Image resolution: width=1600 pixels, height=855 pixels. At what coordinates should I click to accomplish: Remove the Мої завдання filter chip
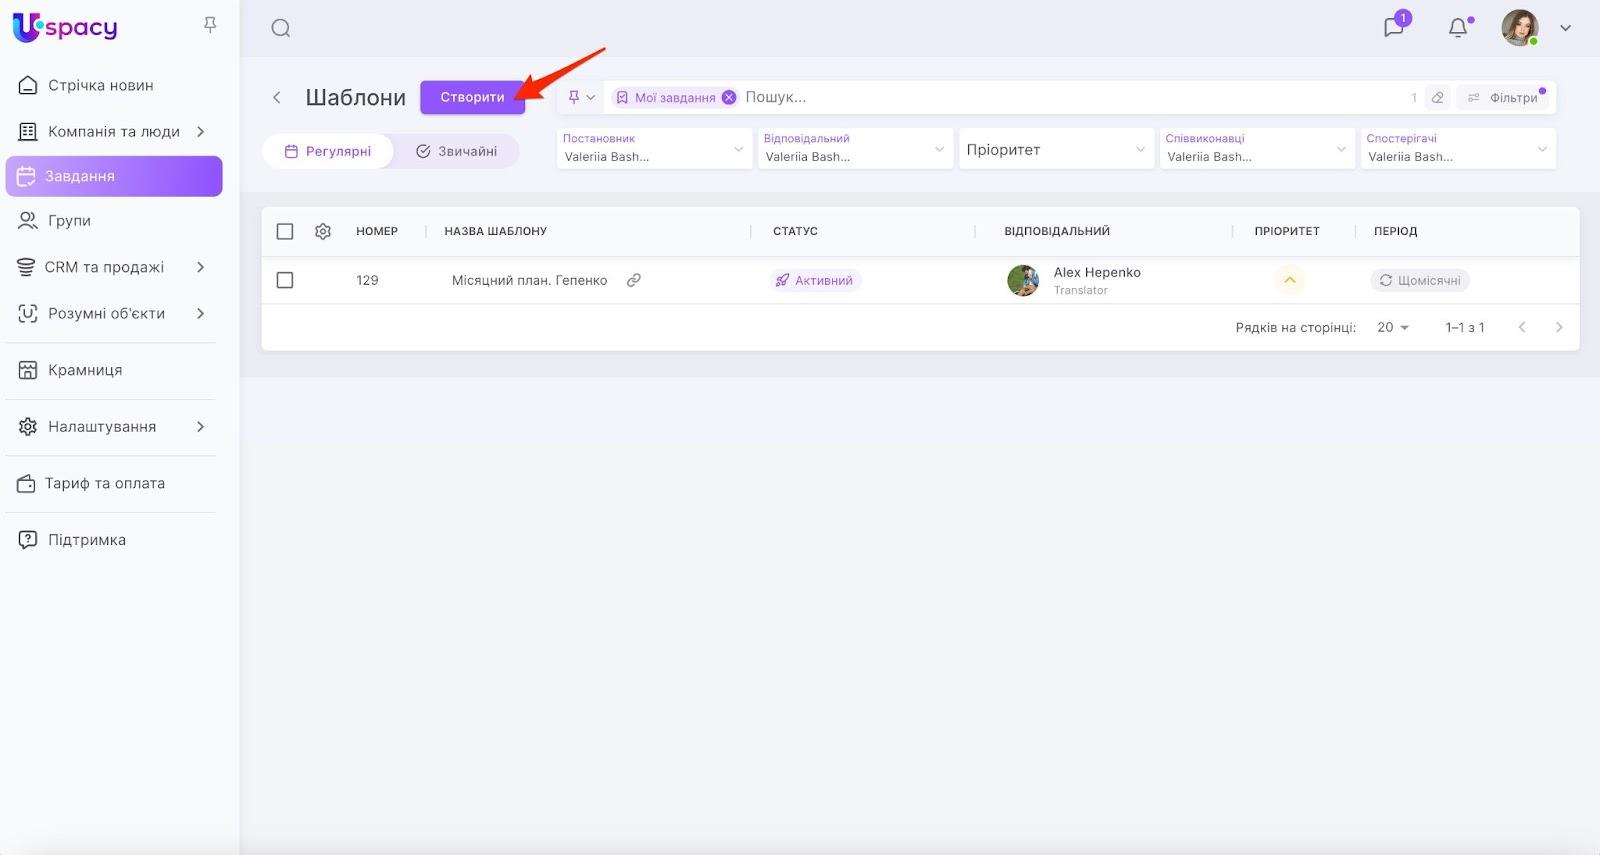729,97
